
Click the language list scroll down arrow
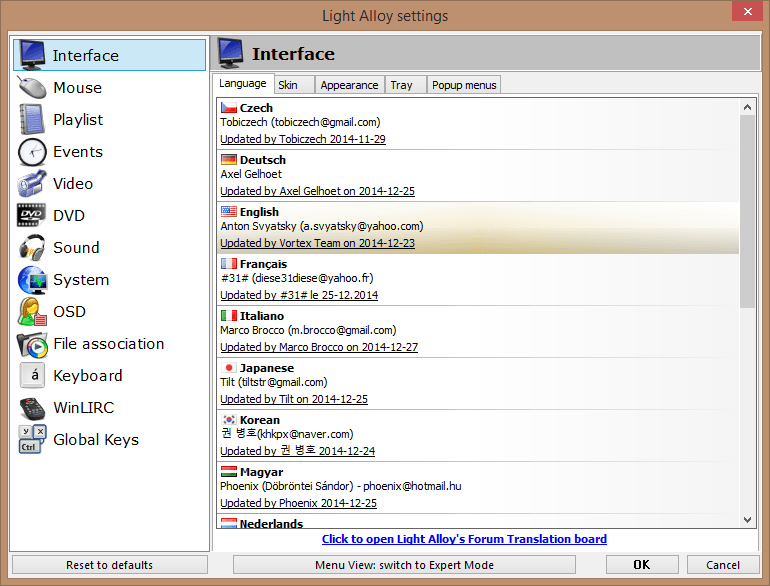(x=747, y=519)
